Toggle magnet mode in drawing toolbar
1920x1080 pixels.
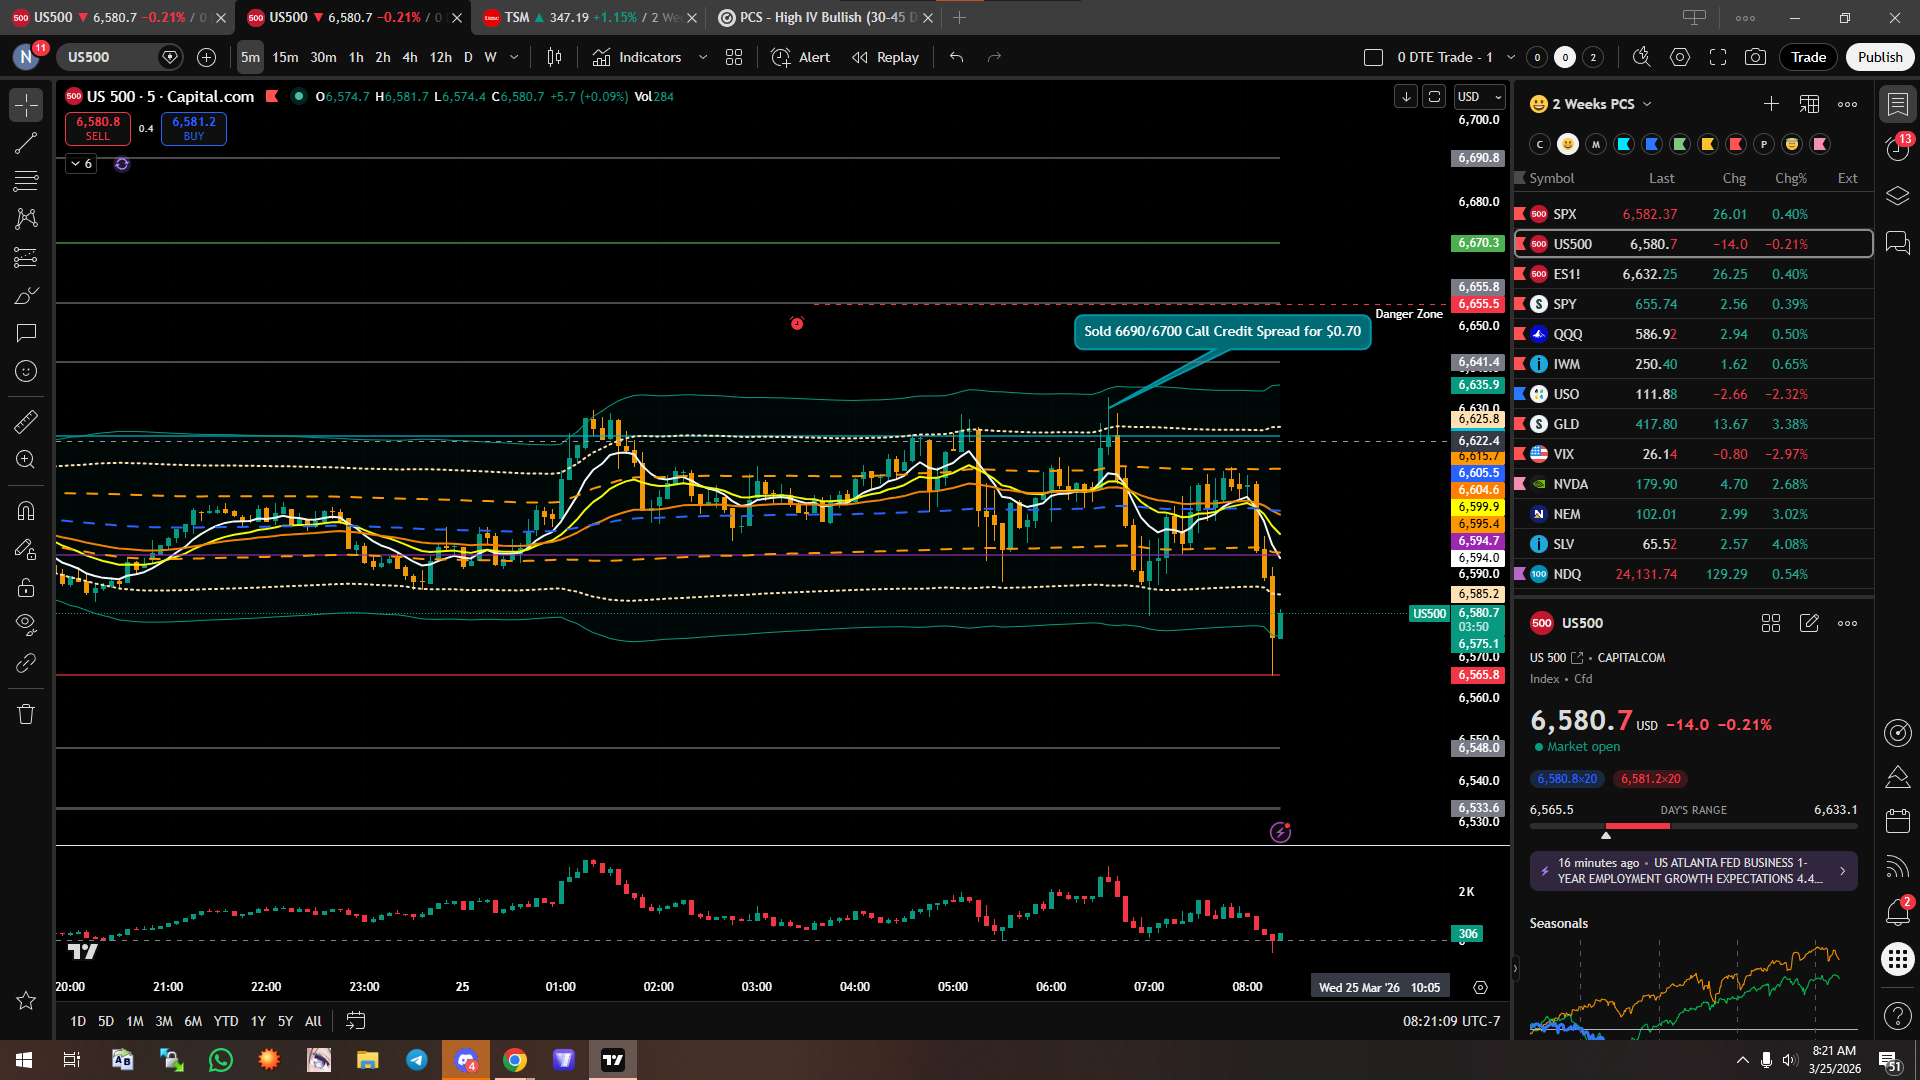click(26, 511)
